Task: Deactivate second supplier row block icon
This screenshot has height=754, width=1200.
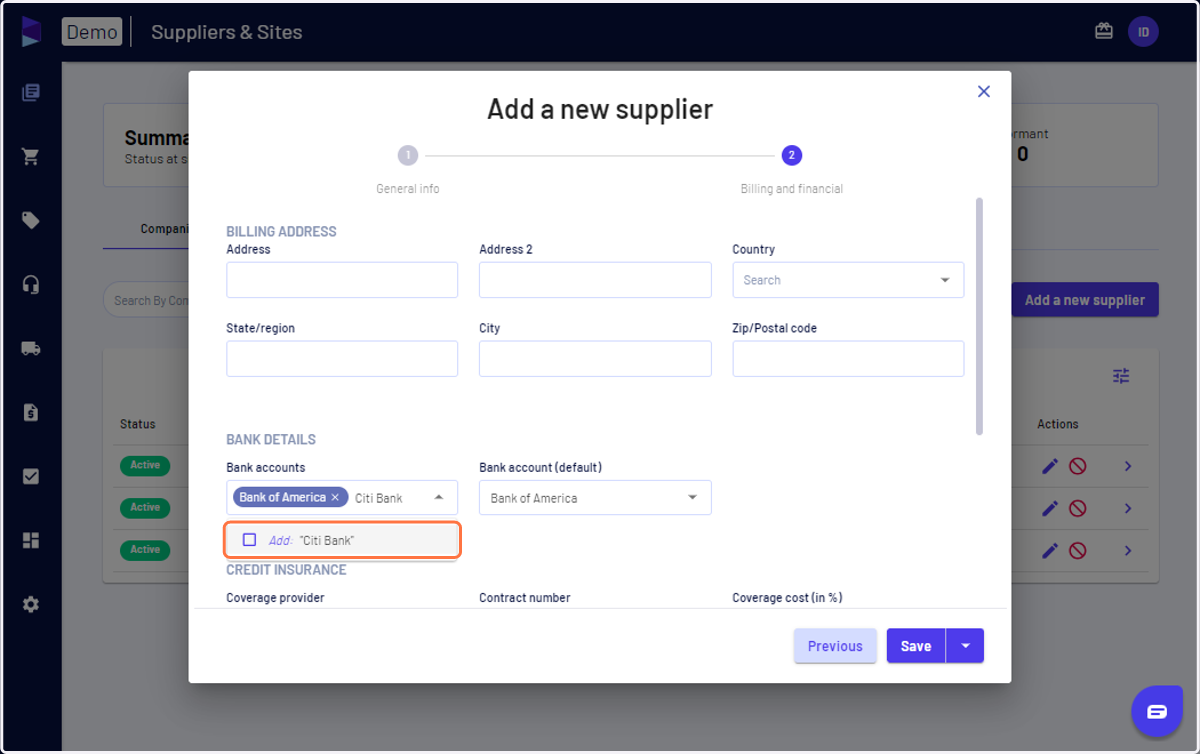Action: click(x=1078, y=508)
